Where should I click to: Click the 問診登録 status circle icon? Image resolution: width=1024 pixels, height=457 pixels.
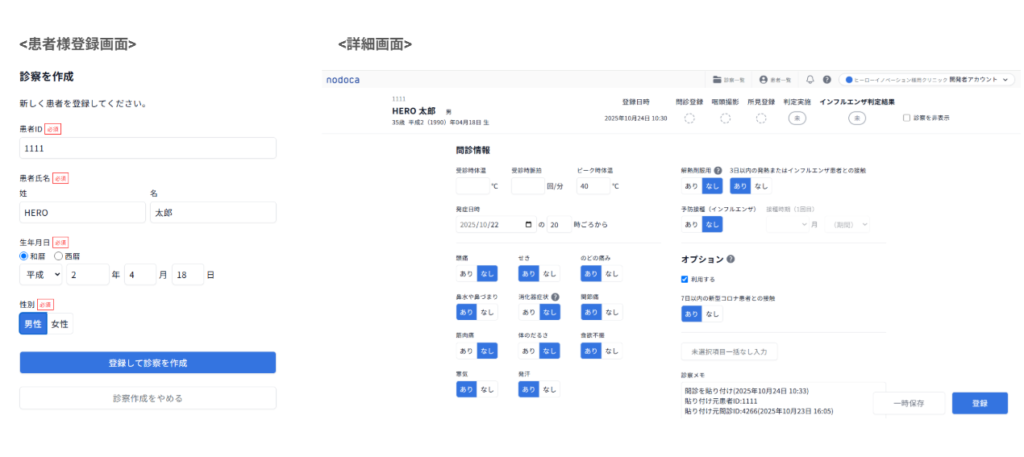click(689, 118)
